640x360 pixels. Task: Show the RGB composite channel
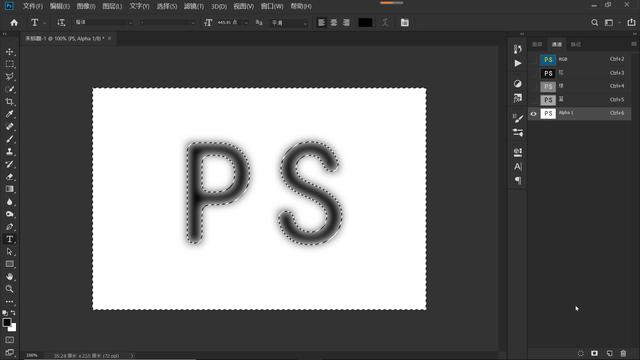[x=533, y=60]
